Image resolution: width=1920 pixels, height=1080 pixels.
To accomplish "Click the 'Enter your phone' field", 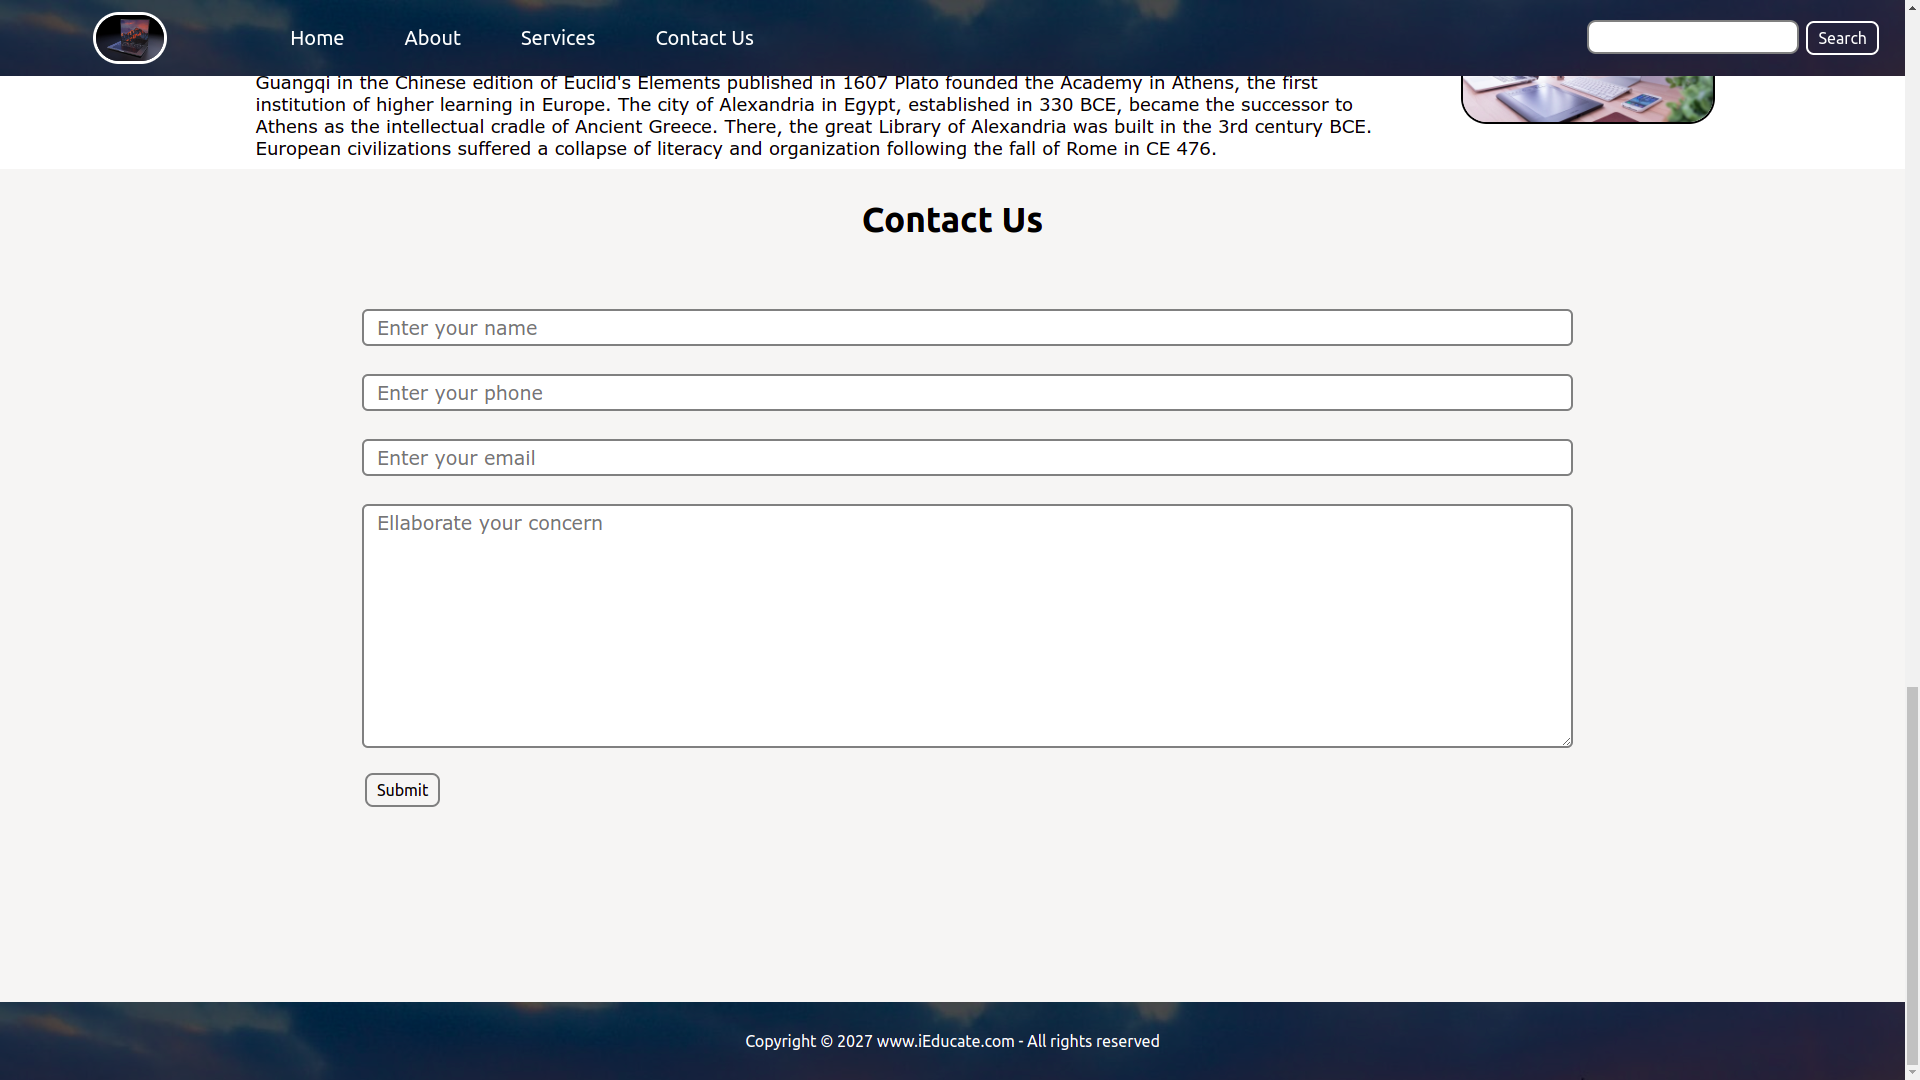I will coord(966,393).
